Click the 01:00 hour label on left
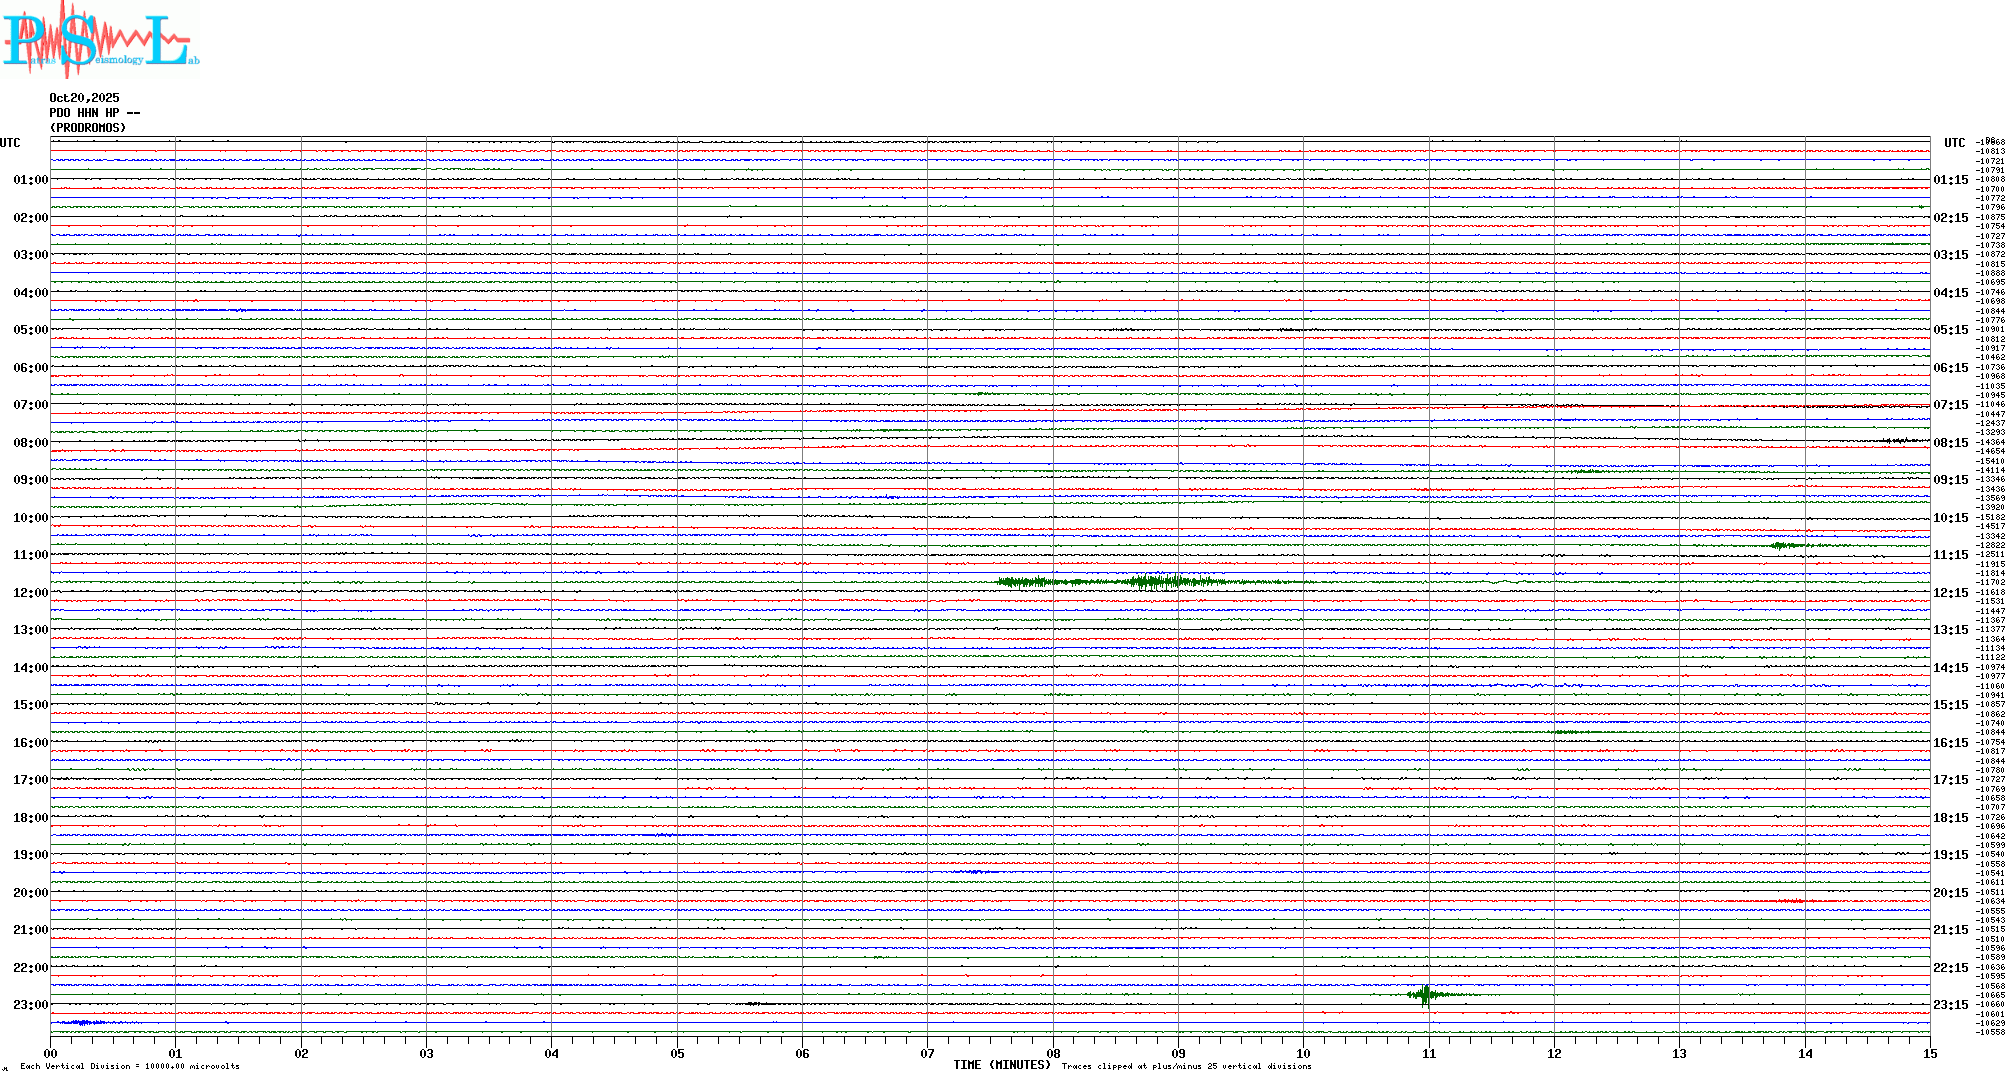Viewport: 2010px width, 1080px height. coord(30,180)
